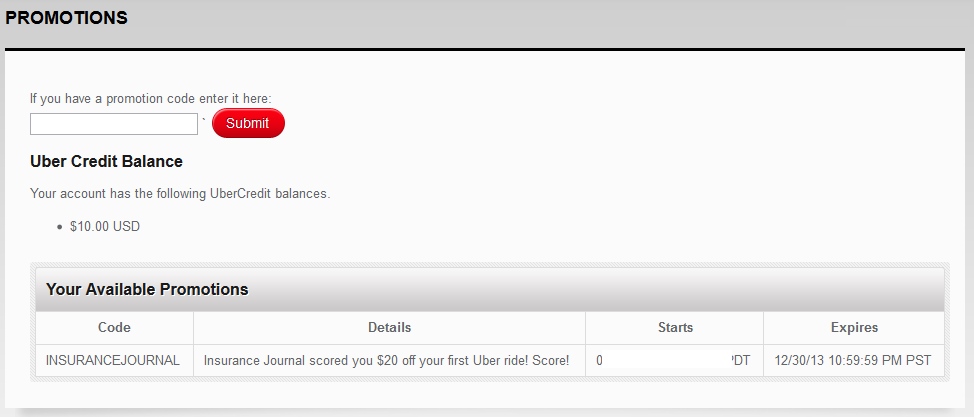Click the Your Available Promotions panel header
Viewport: 974px width, 417px height.
[147, 289]
